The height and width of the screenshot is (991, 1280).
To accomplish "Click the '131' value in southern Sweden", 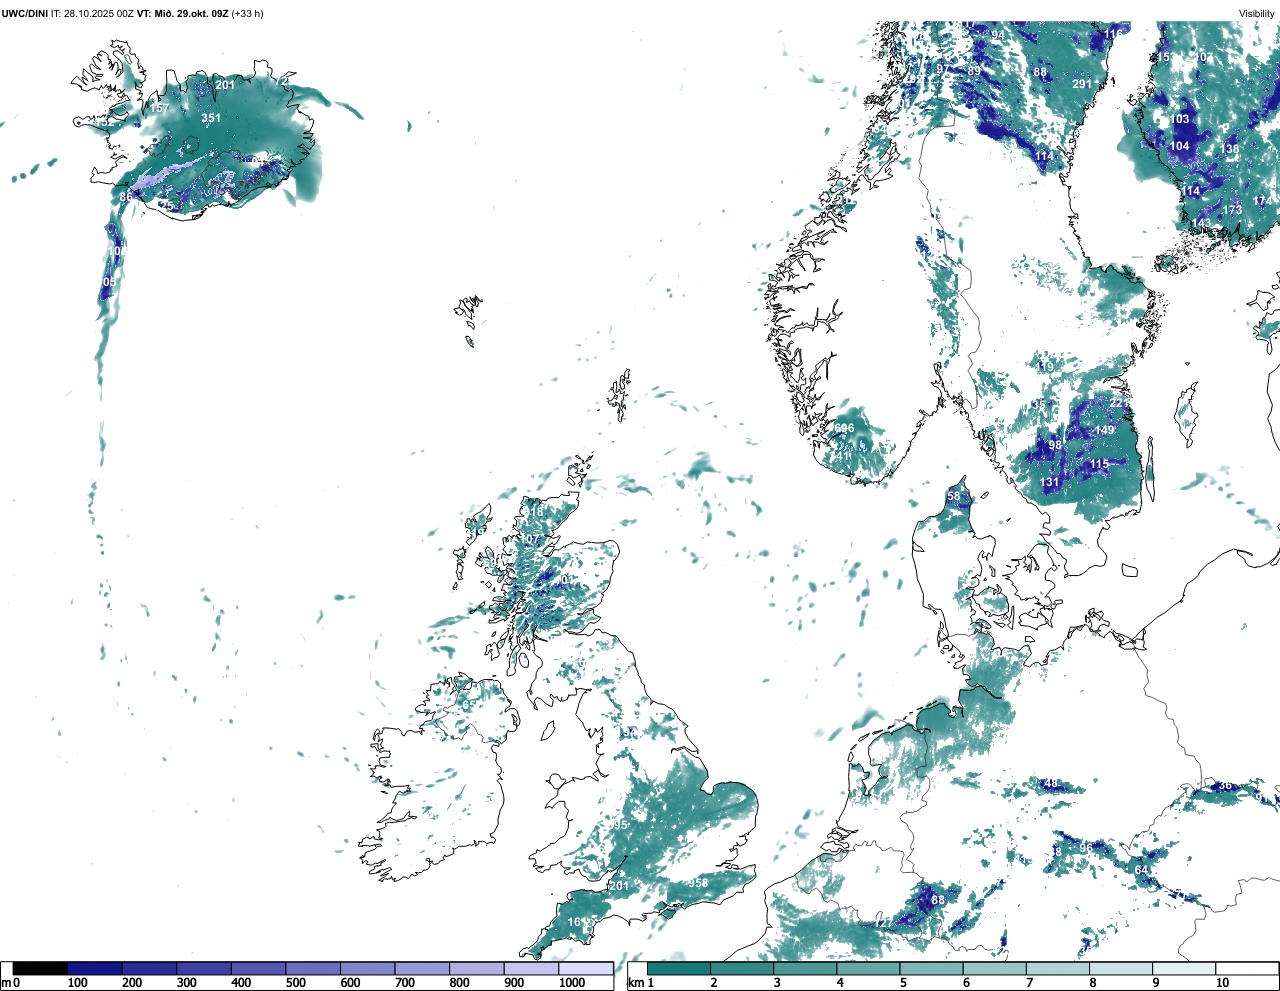I will click(x=1049, y=482).
